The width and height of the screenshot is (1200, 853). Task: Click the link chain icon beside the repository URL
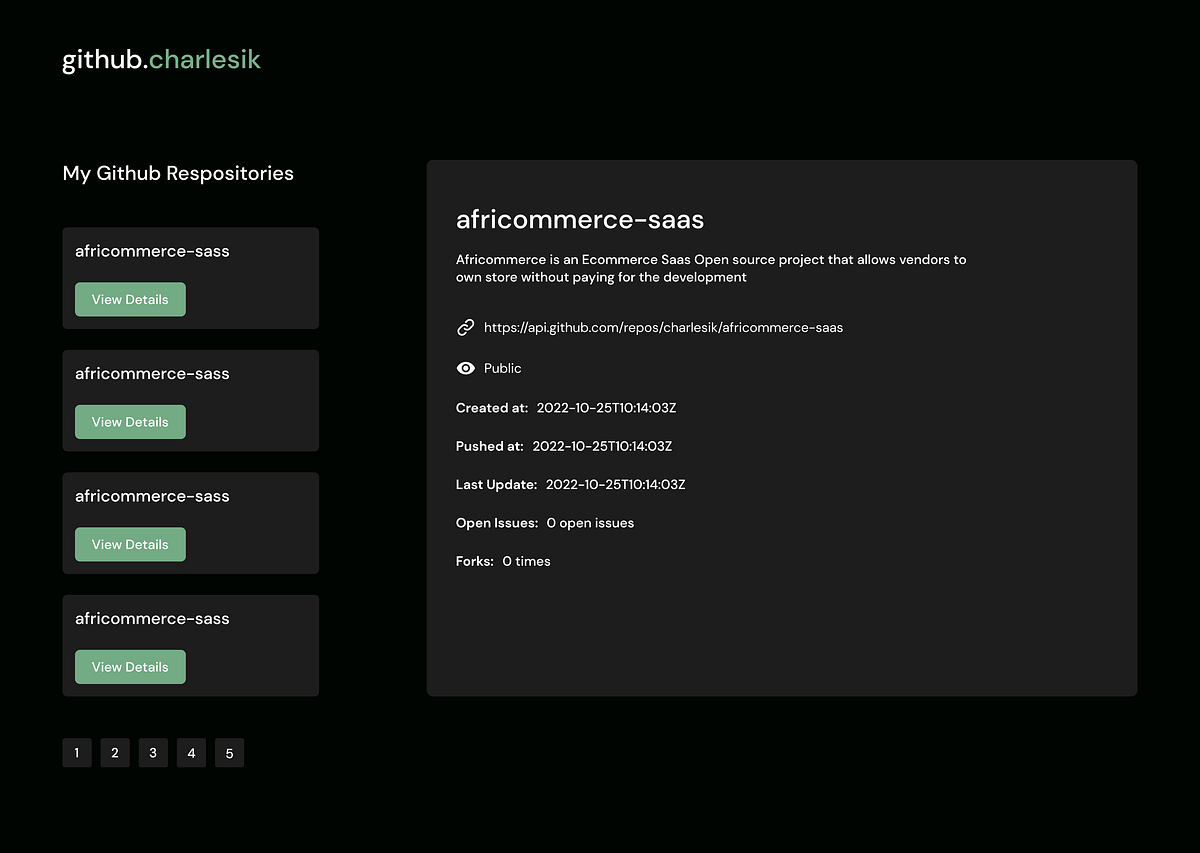(x=465, y=327)
